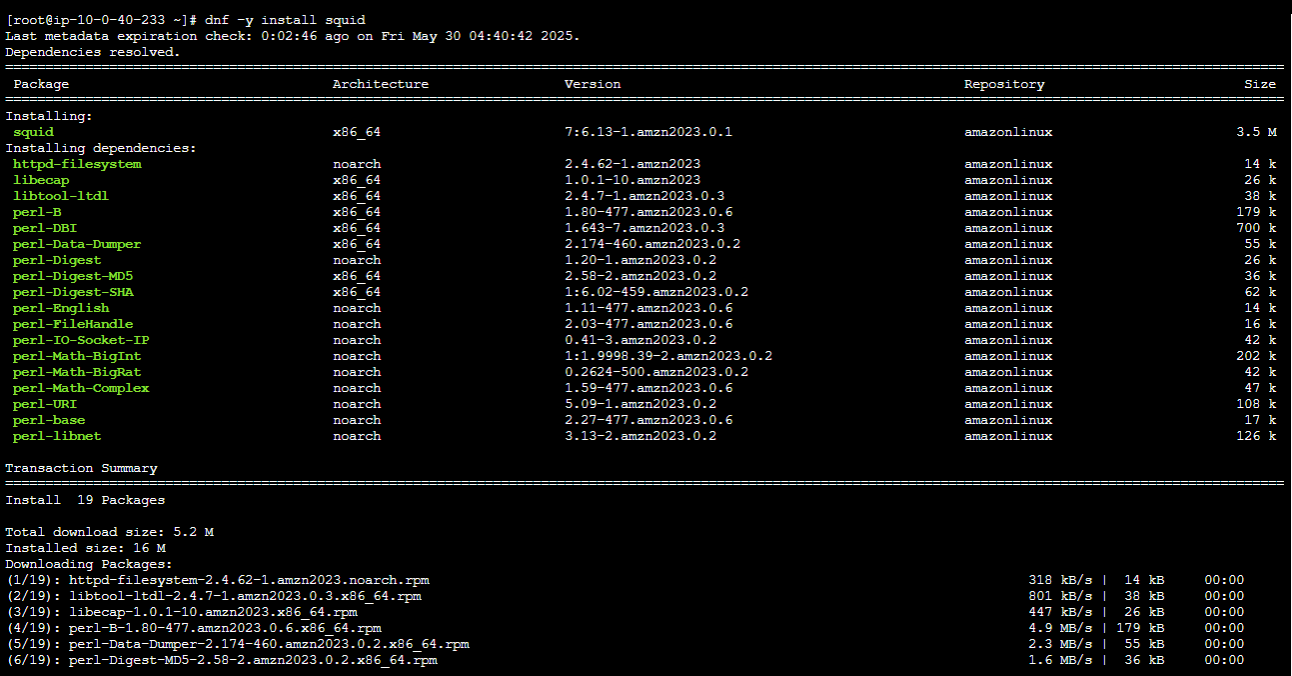Click the httpd-filesystem package name in the dependencies list
1292x676 pixels.
pos(77,164)
